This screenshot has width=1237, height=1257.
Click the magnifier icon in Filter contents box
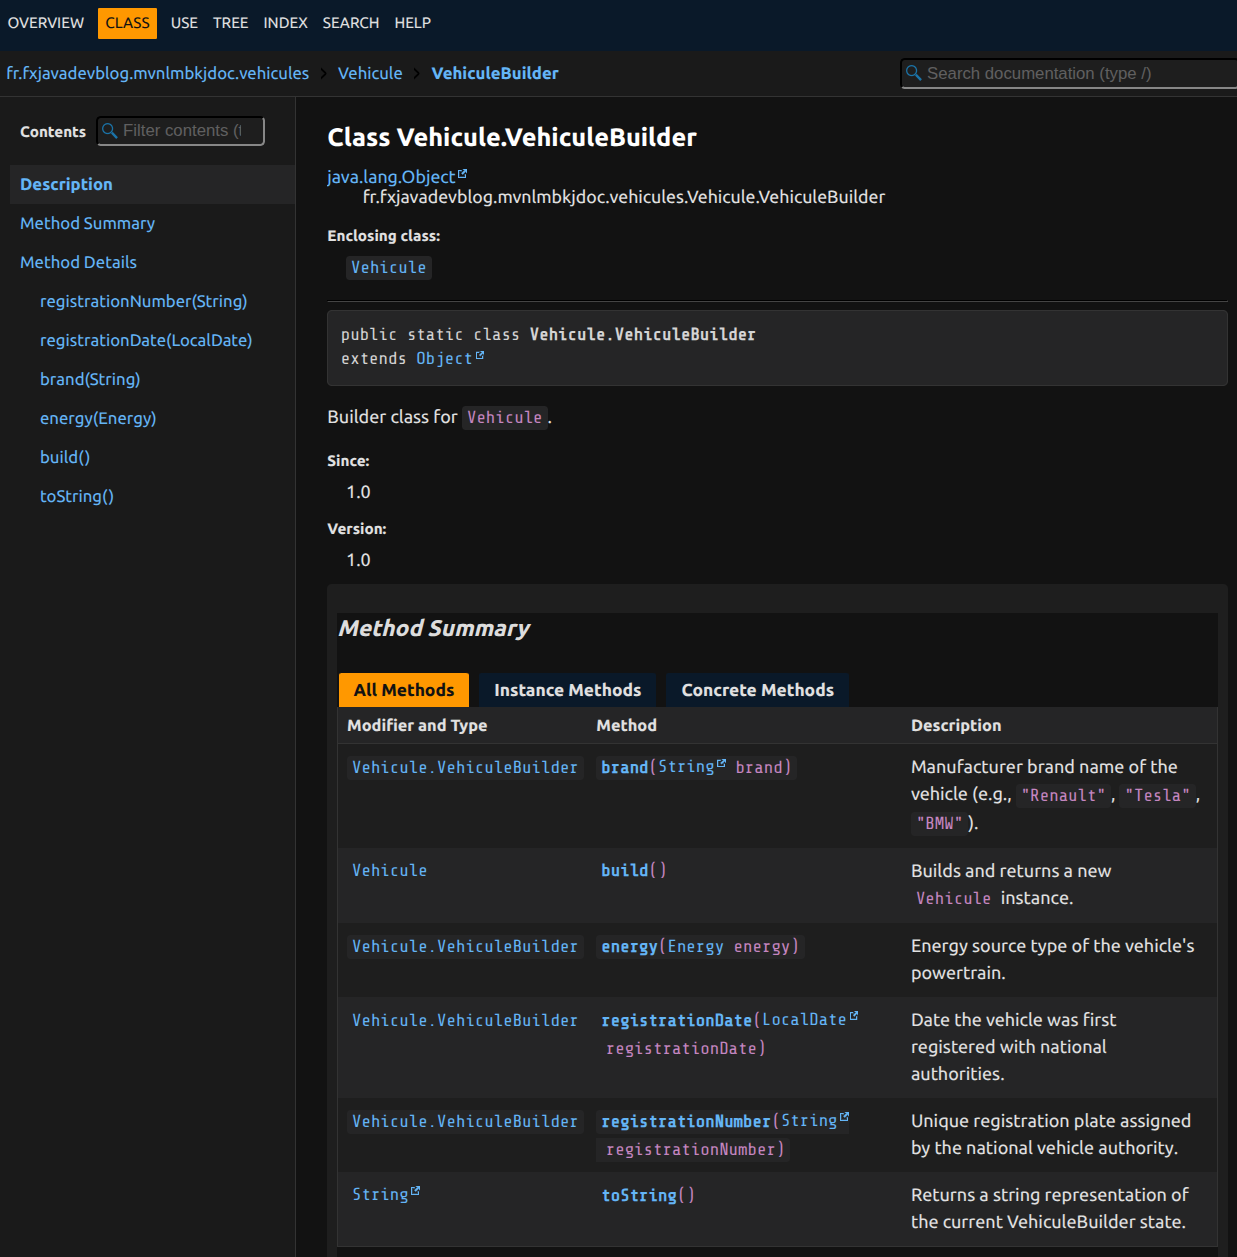pos(110,131)
